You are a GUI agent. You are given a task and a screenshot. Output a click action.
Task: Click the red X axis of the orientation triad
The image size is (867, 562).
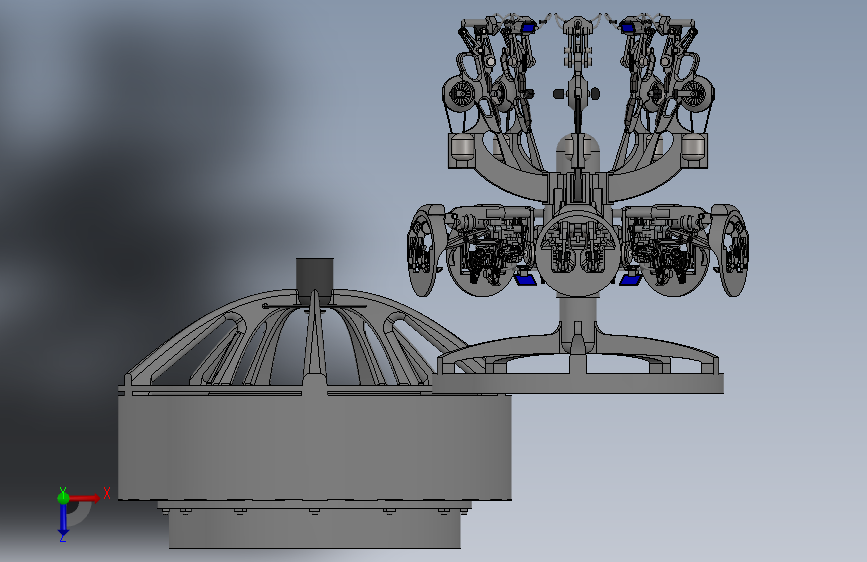[x=84, y=498]
